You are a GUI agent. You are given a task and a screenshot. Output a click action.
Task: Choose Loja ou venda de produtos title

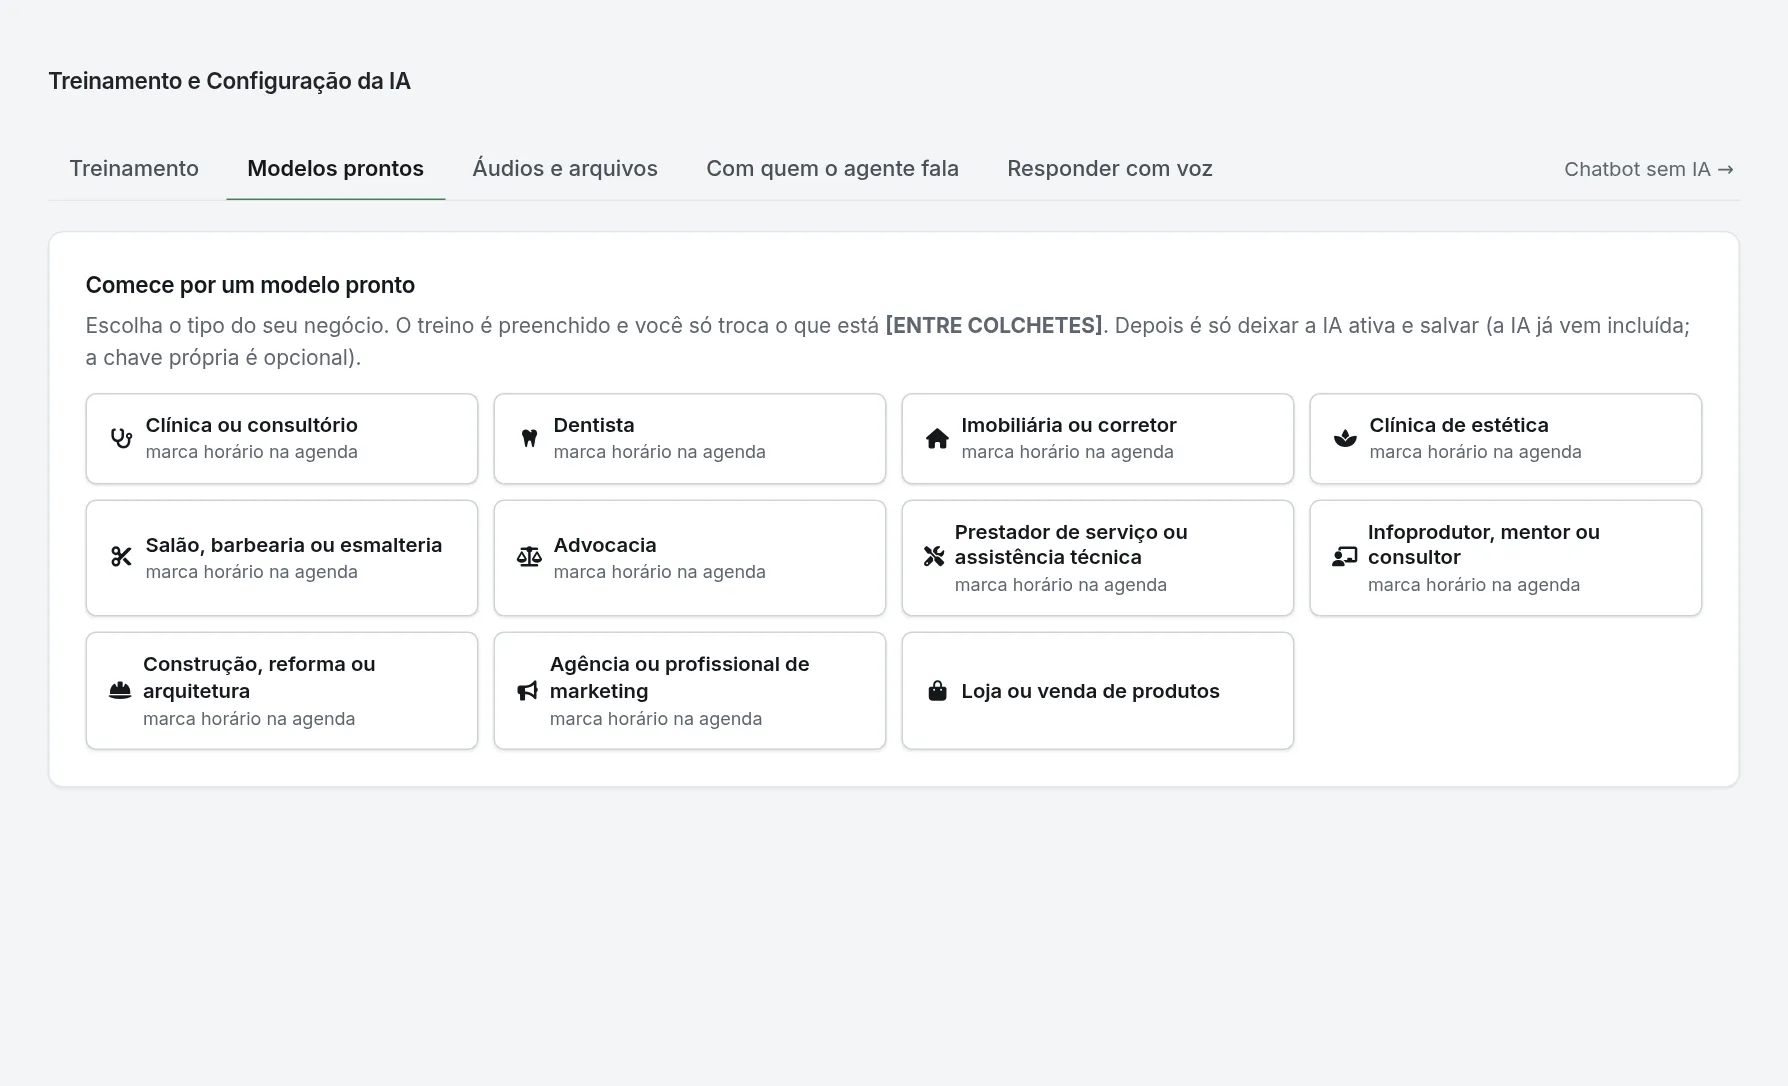[x=1091, y=691]
